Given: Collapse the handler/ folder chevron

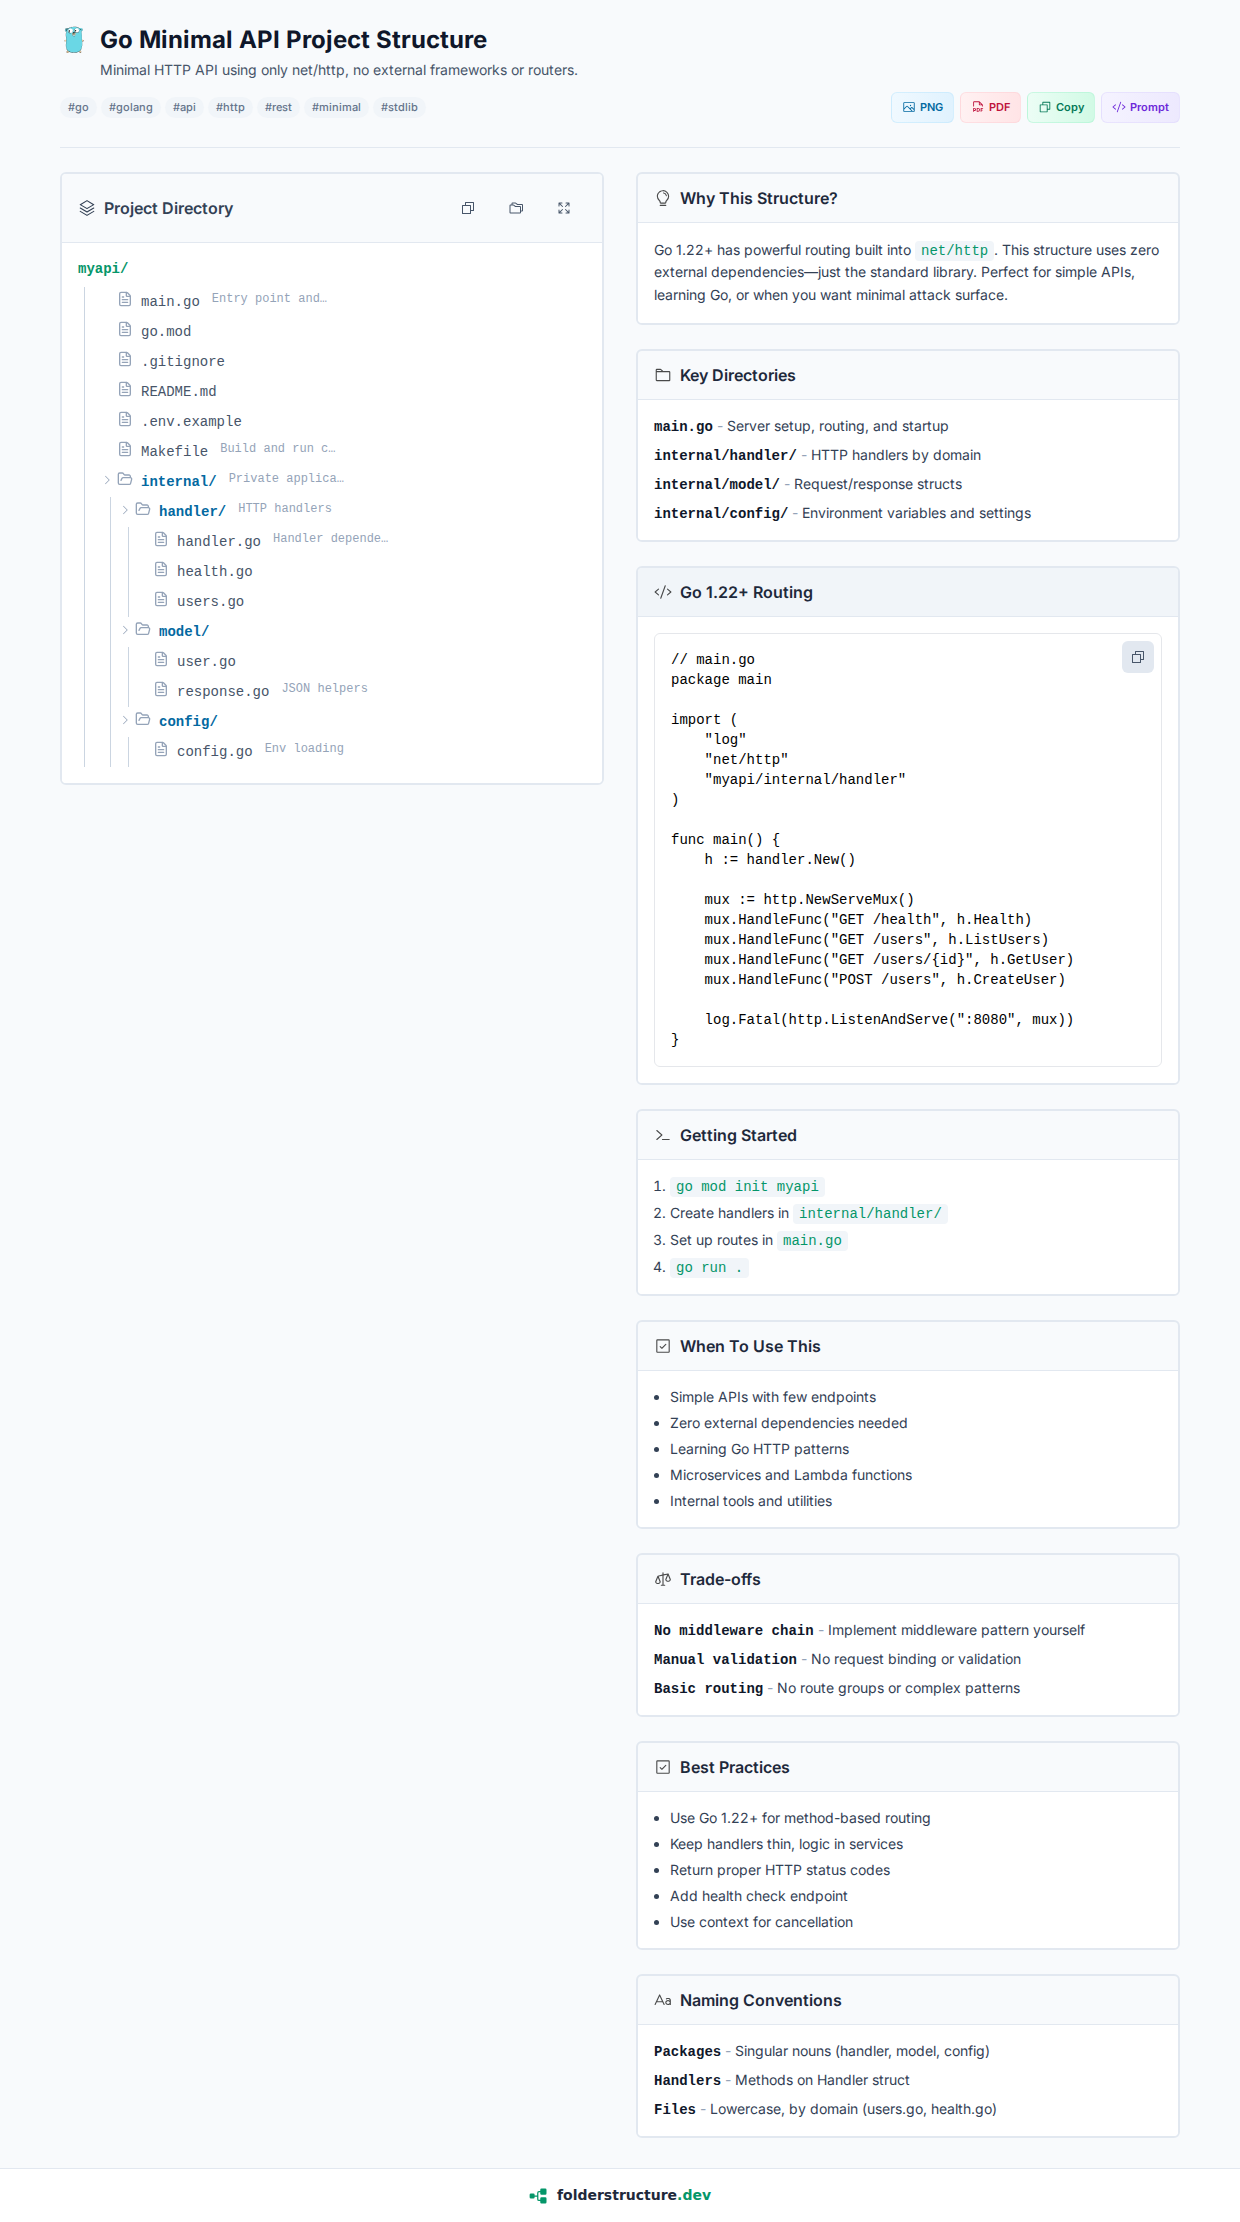Looking at the screenshot, I should coord(125,510).
